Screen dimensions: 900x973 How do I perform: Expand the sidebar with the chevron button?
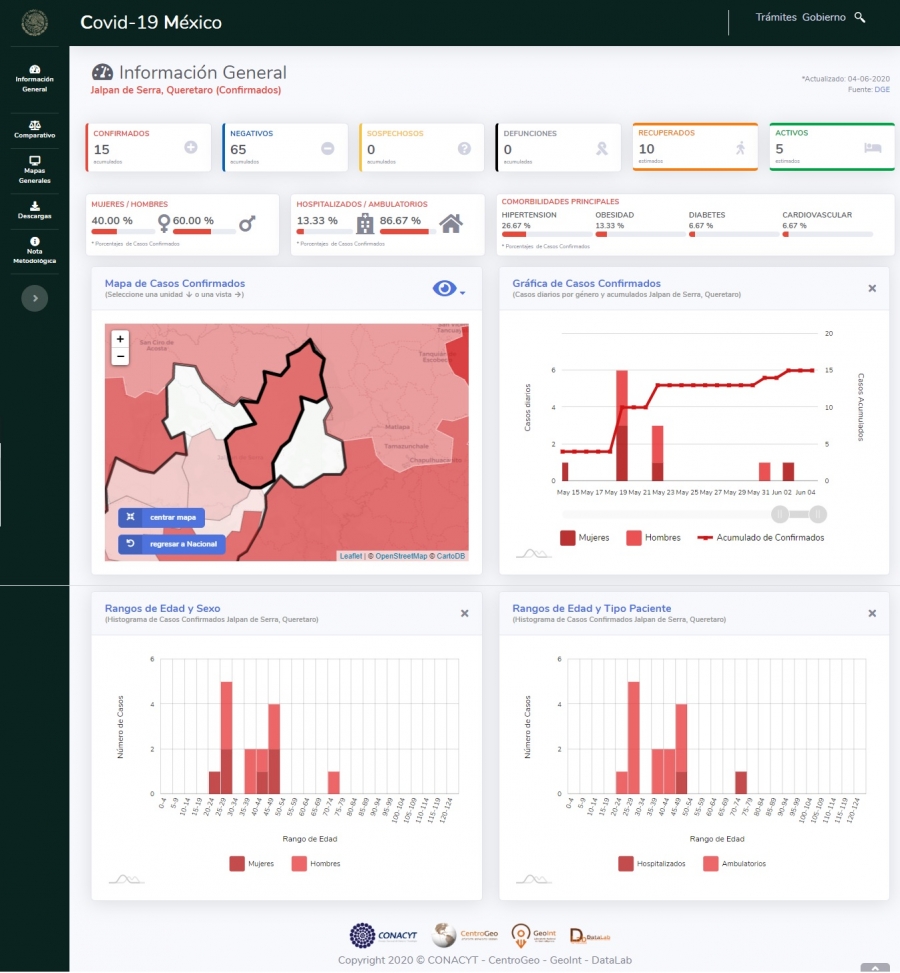(35, 298)
